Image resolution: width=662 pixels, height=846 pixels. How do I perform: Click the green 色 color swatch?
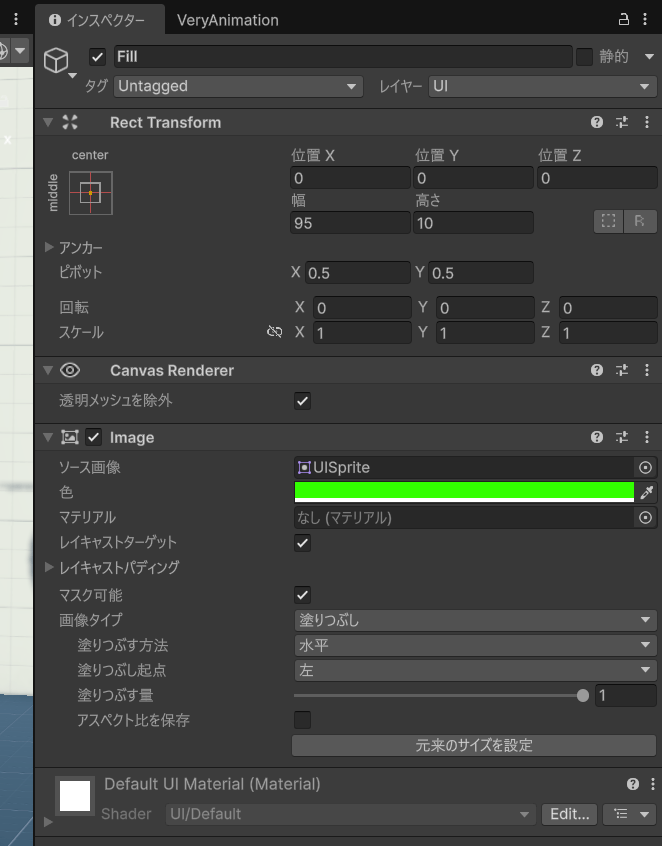pyautogui.click(x=464, y=491)
